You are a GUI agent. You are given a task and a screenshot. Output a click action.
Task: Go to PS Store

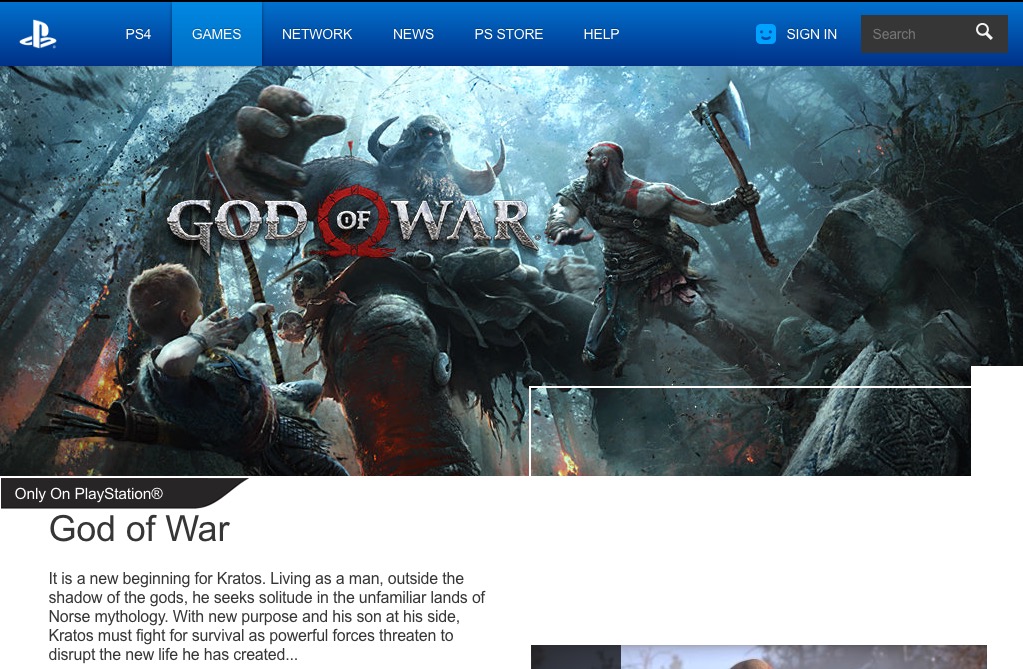pos(509,34)
